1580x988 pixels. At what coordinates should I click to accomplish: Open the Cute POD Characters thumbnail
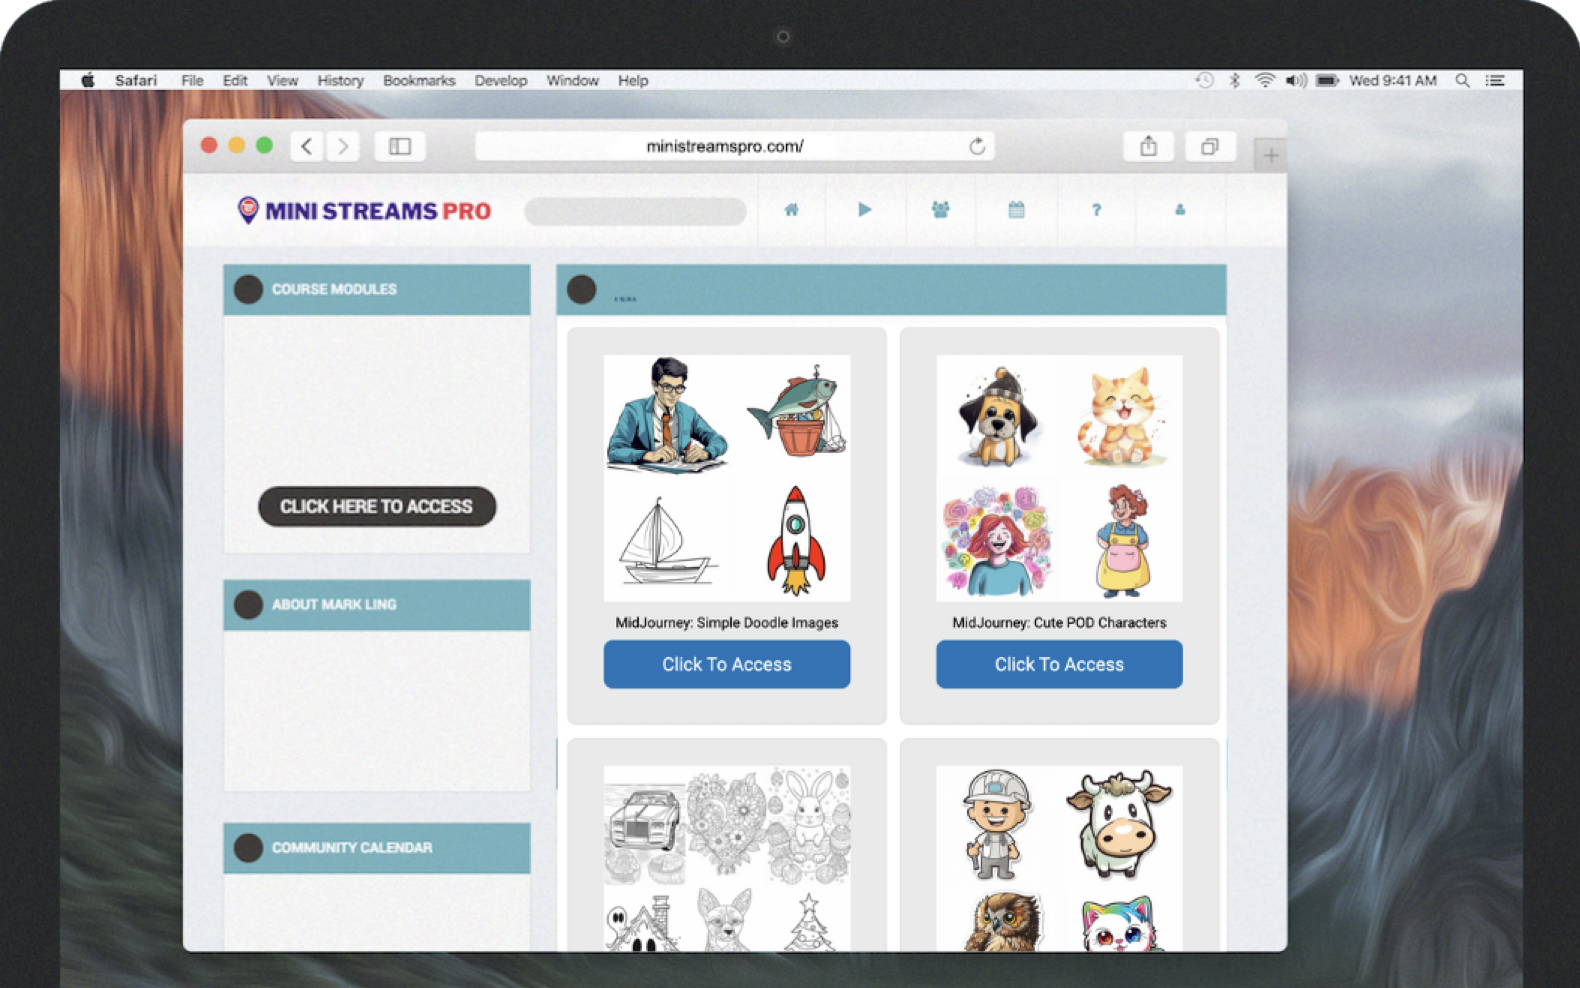1059,478
